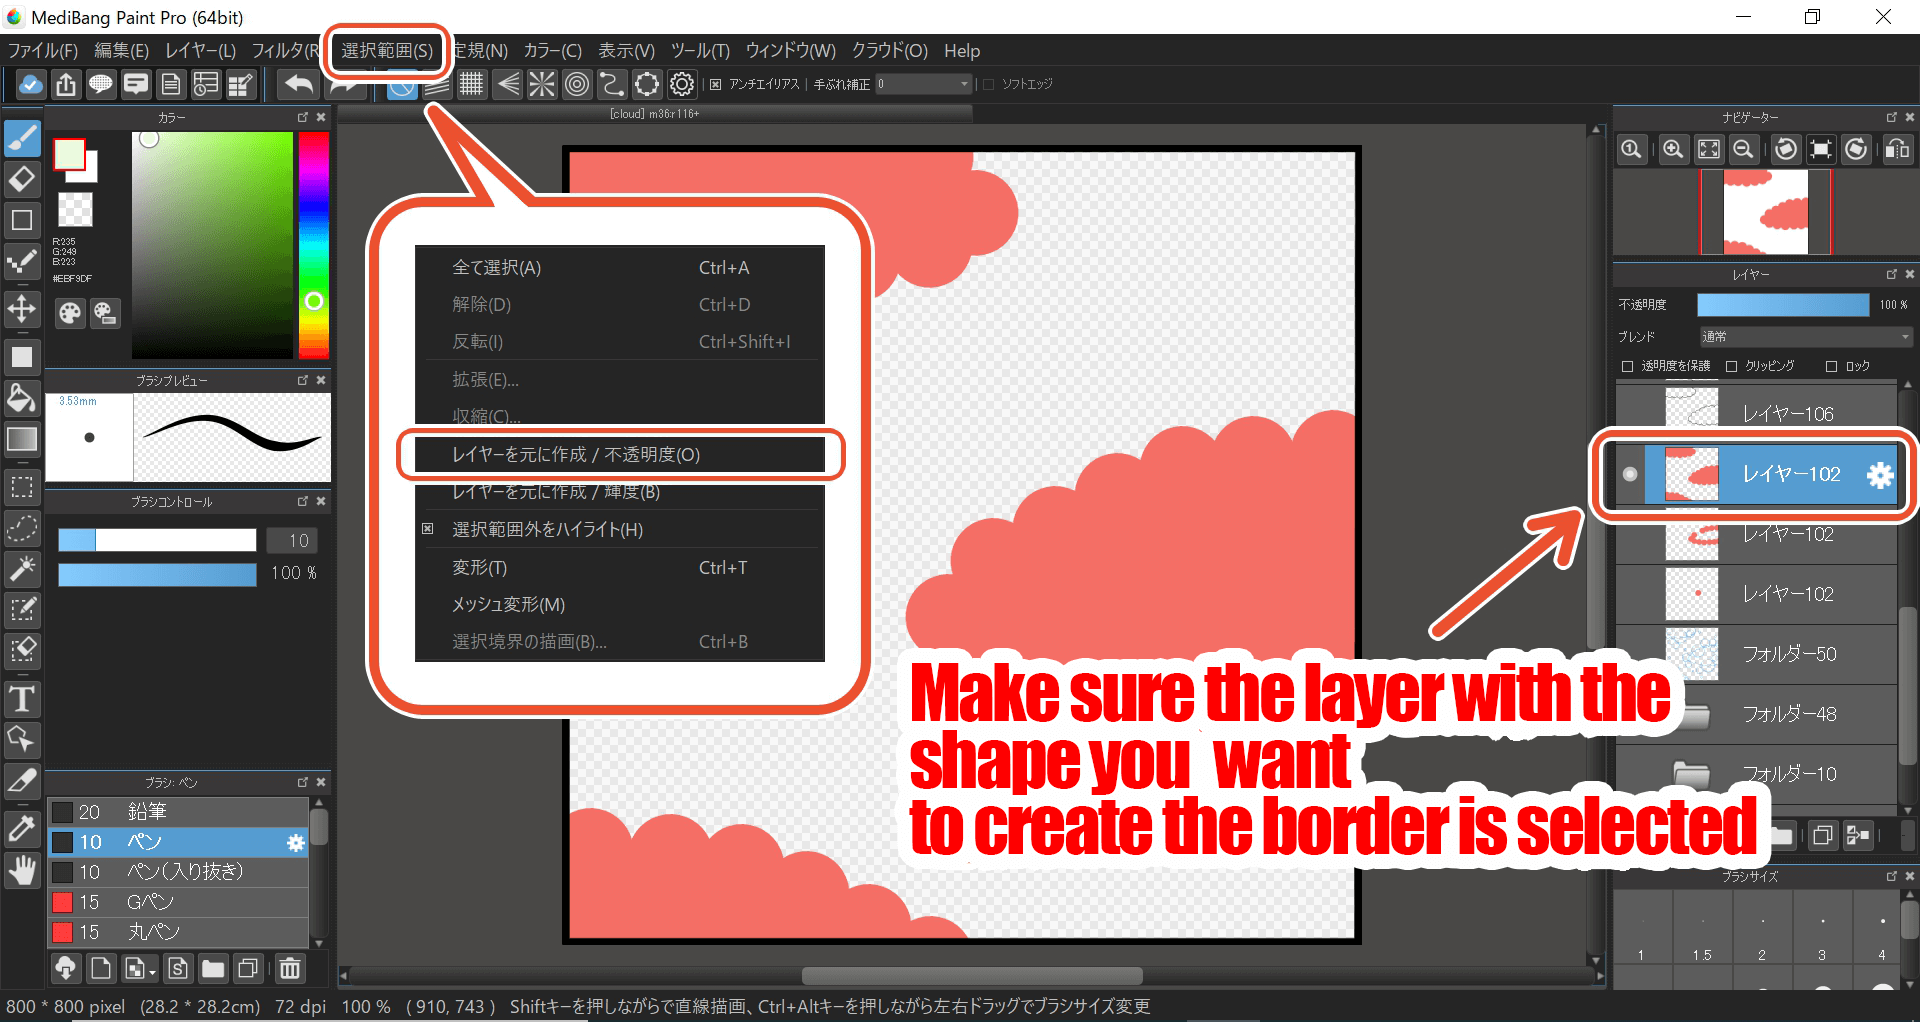The image size is (1920, 1022).
Task: Click Navigator fit-to-screen icon
Action: point(1709,150)
